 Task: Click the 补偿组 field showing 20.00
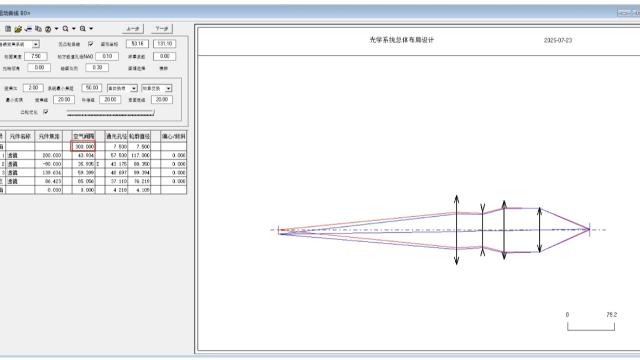click(110, 100)
